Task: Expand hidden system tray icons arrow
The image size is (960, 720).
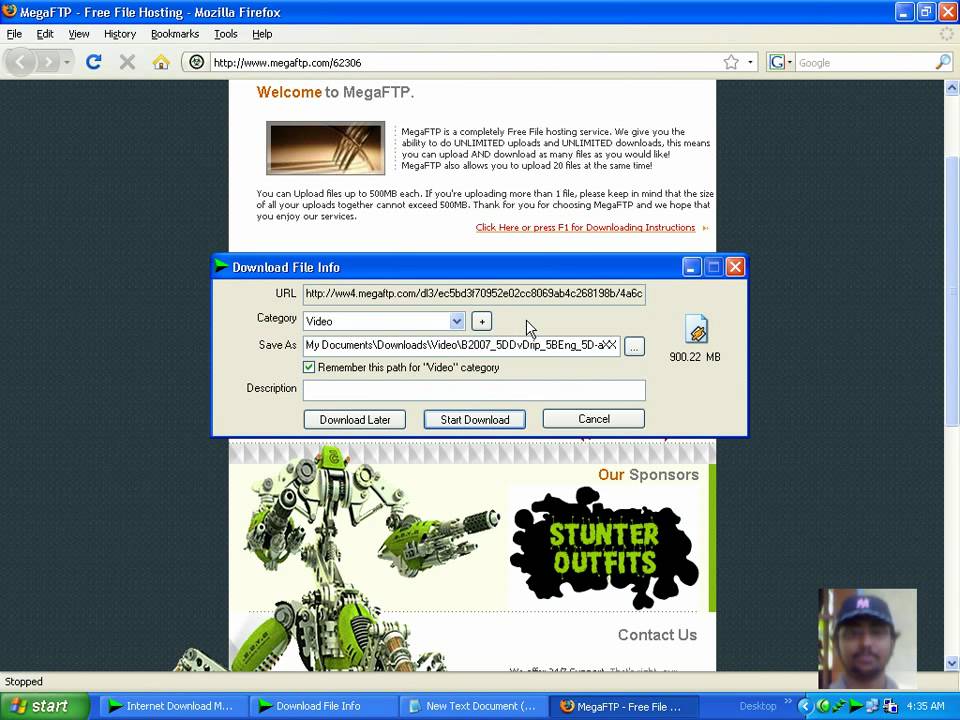Action: click(x=804, y=707)
